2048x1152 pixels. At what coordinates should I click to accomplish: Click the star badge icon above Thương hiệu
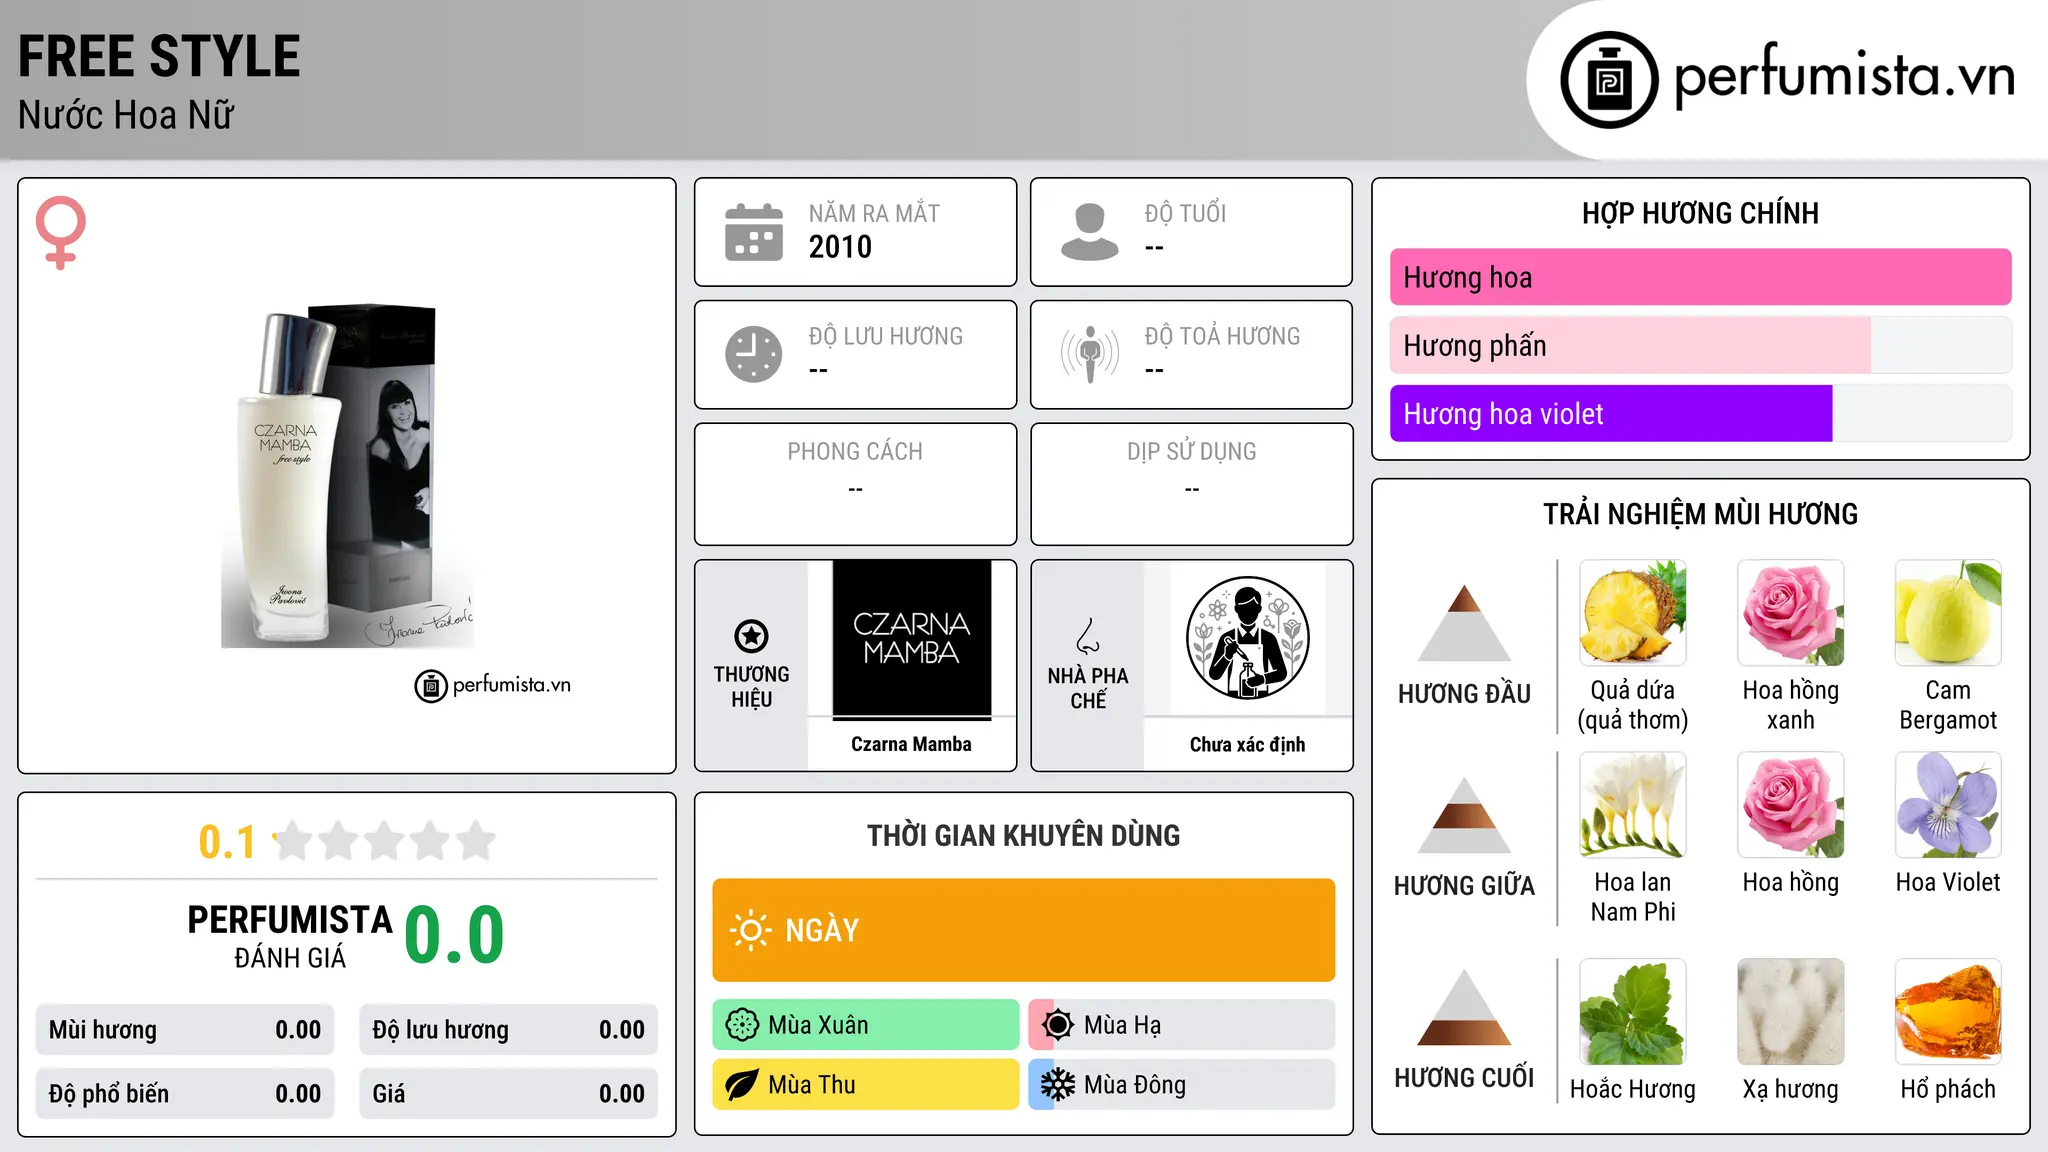(x=751, y=636)
